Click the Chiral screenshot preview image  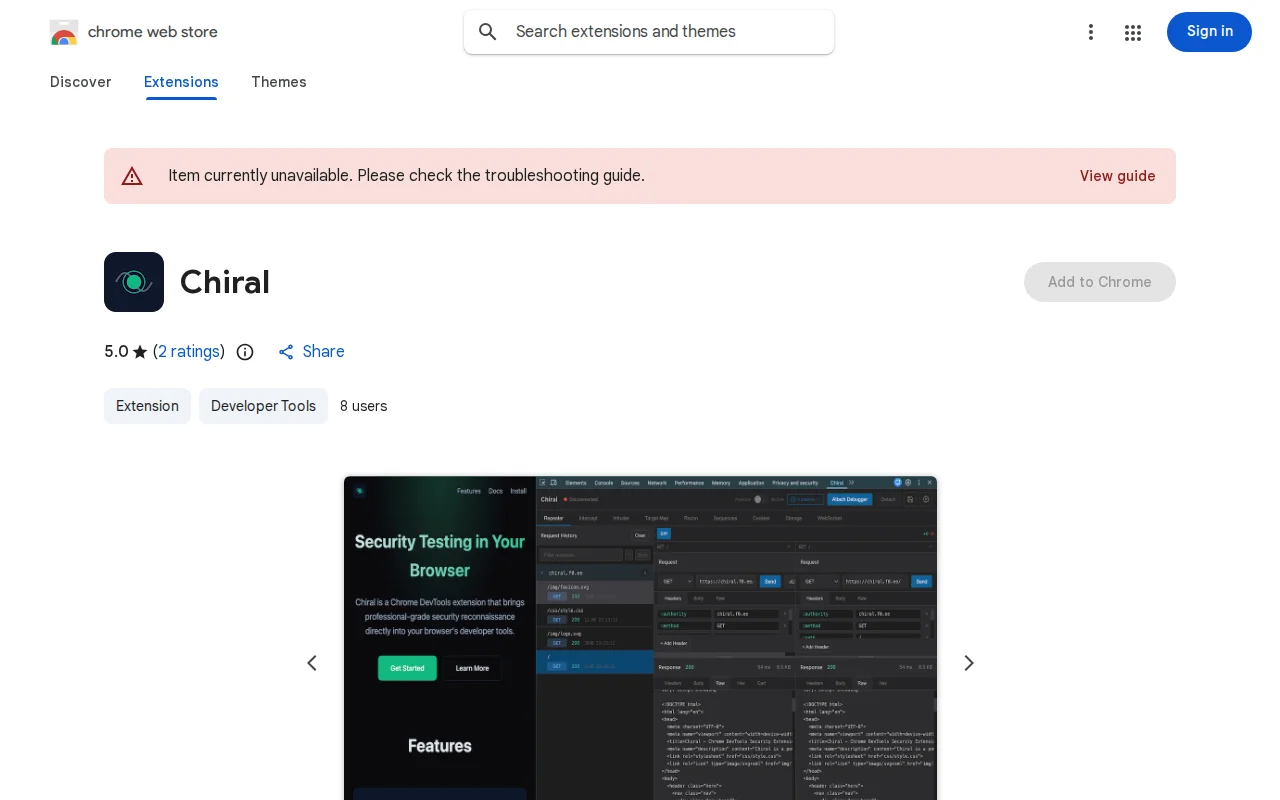pyautogui.click(x=640, y=638)
